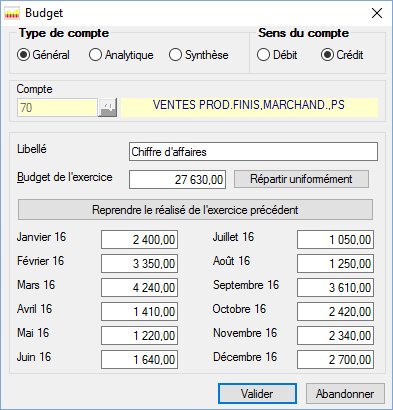Screen dimensions: 393x410
Task: Select the Général account type
Action: pos(43,55)
